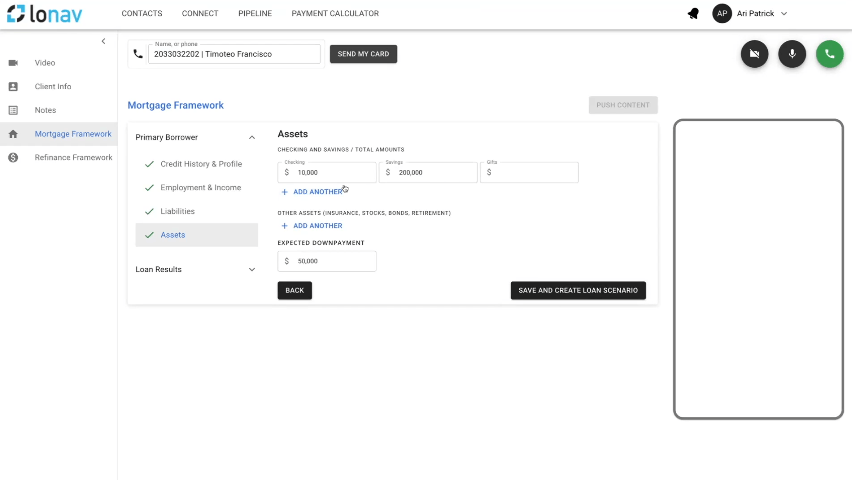The height and width of the screenshot is (480, 852).
Task: Click the Client Info person icon
Action: point(13,87)
